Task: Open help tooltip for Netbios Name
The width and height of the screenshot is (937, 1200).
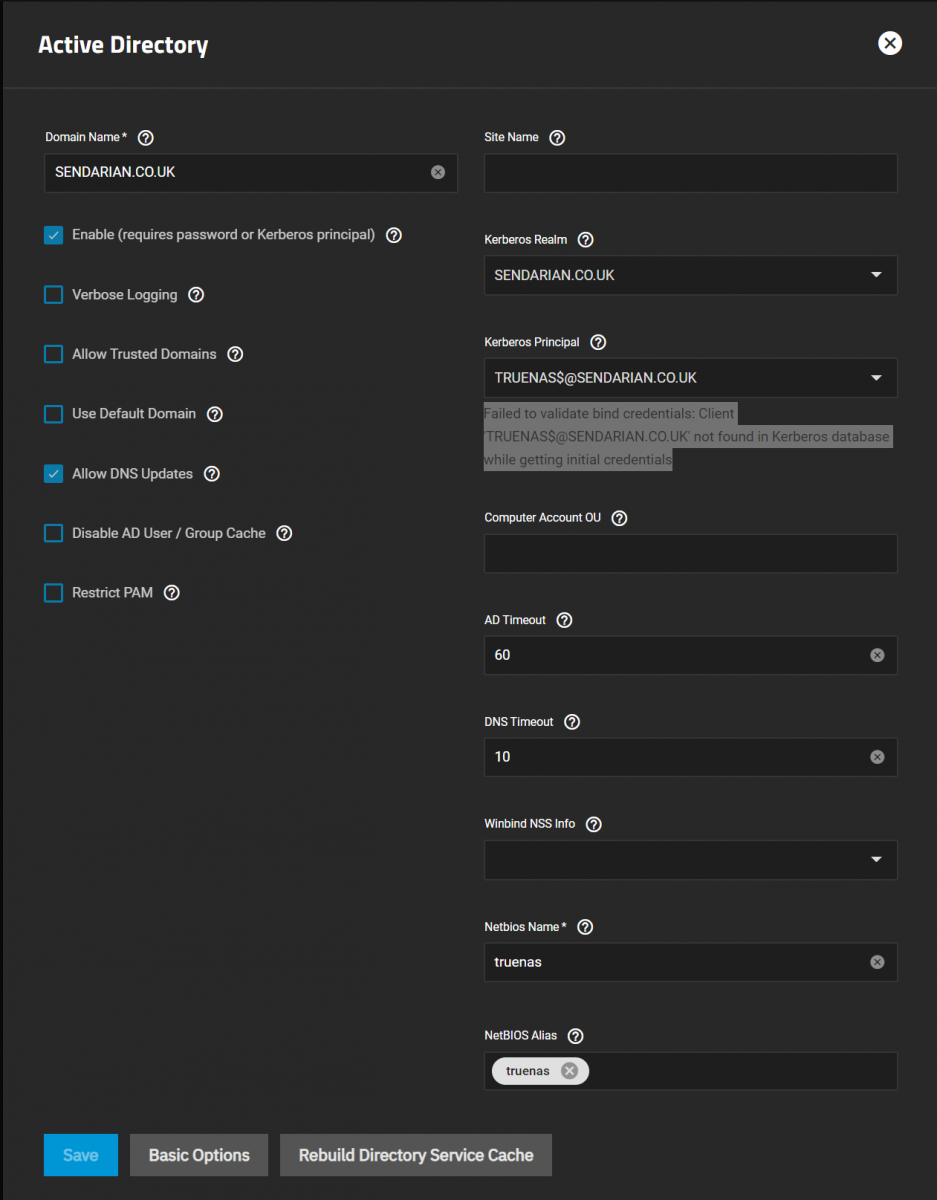Action: point(585,927)
